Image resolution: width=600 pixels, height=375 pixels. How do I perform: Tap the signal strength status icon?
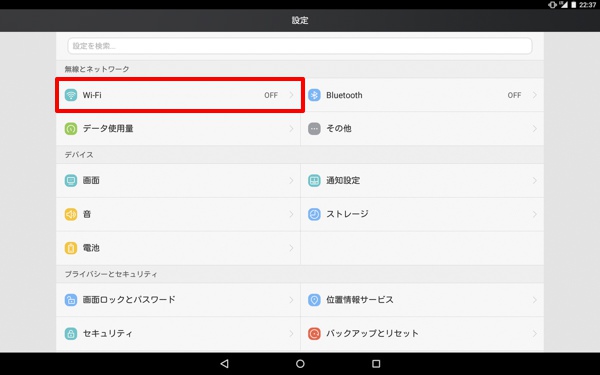563,5
